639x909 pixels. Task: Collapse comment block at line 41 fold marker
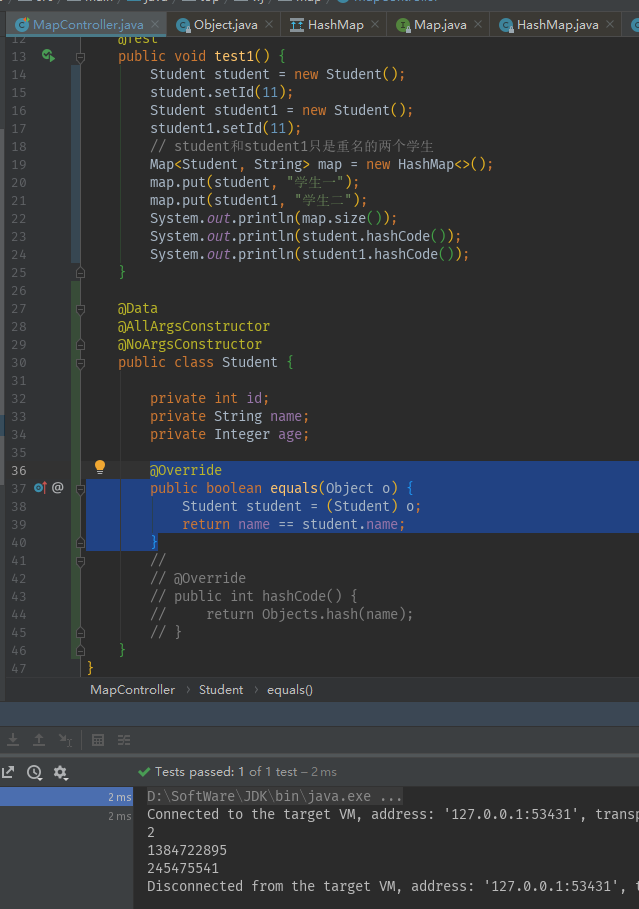(81, 561)
